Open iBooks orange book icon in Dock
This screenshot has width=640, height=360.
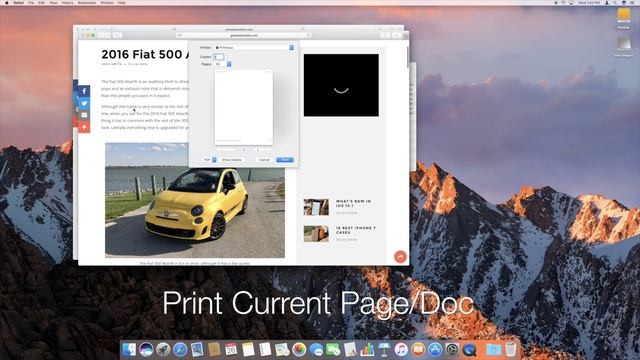[x=418, y=350]
